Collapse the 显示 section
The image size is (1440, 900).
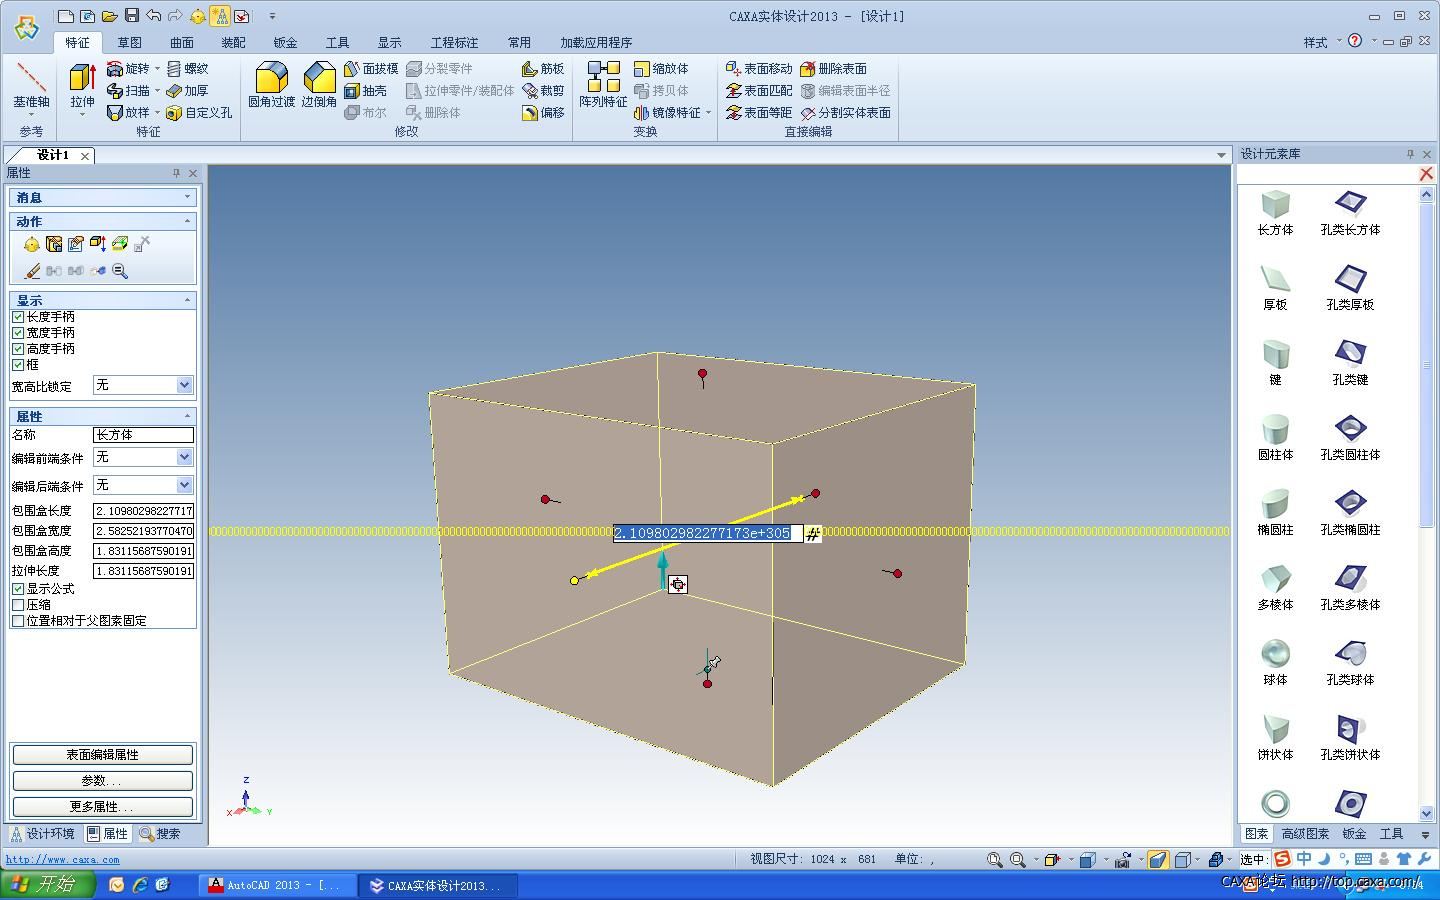pyautogui.click(x=187, y=300)
